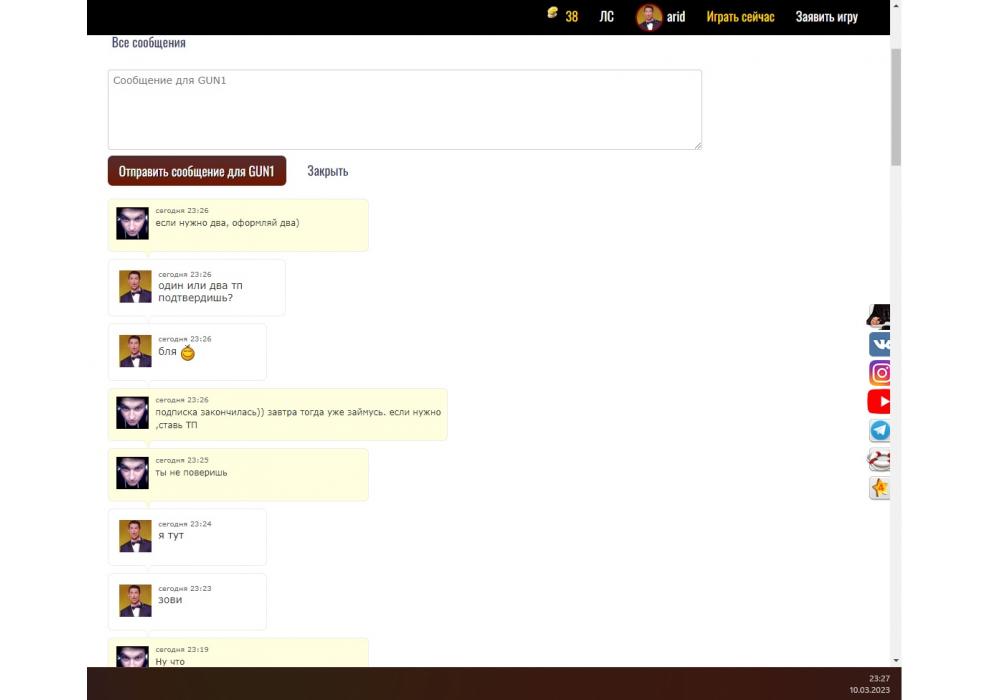Click avatar beside 'ты не поверишь'

(x=132, y=472)
